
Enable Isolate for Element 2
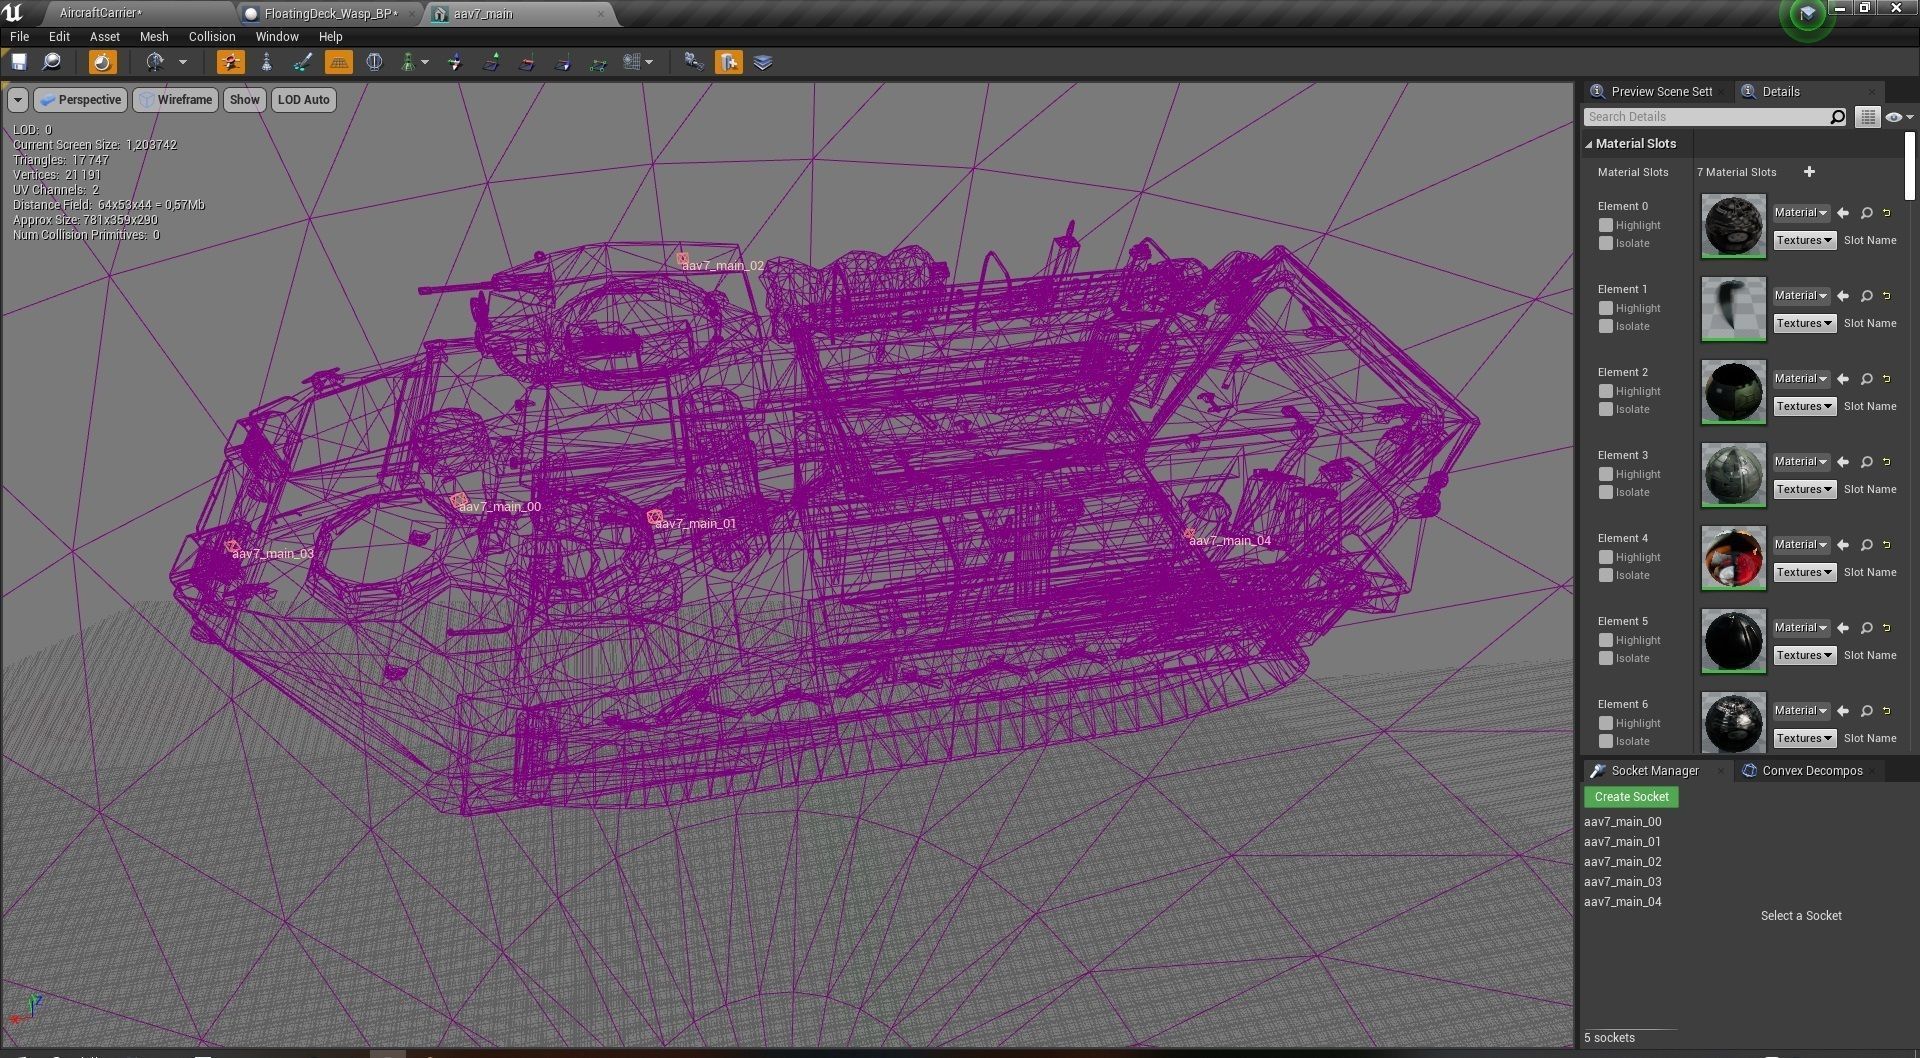tap(1605, 409)
